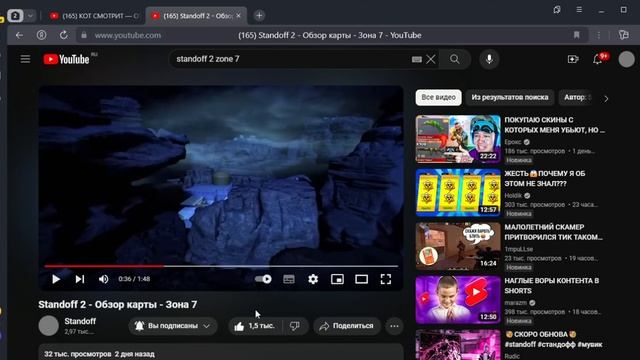Screen dimensions: 640x360
Task: Open the Create video menu
Action: (573, 59)
